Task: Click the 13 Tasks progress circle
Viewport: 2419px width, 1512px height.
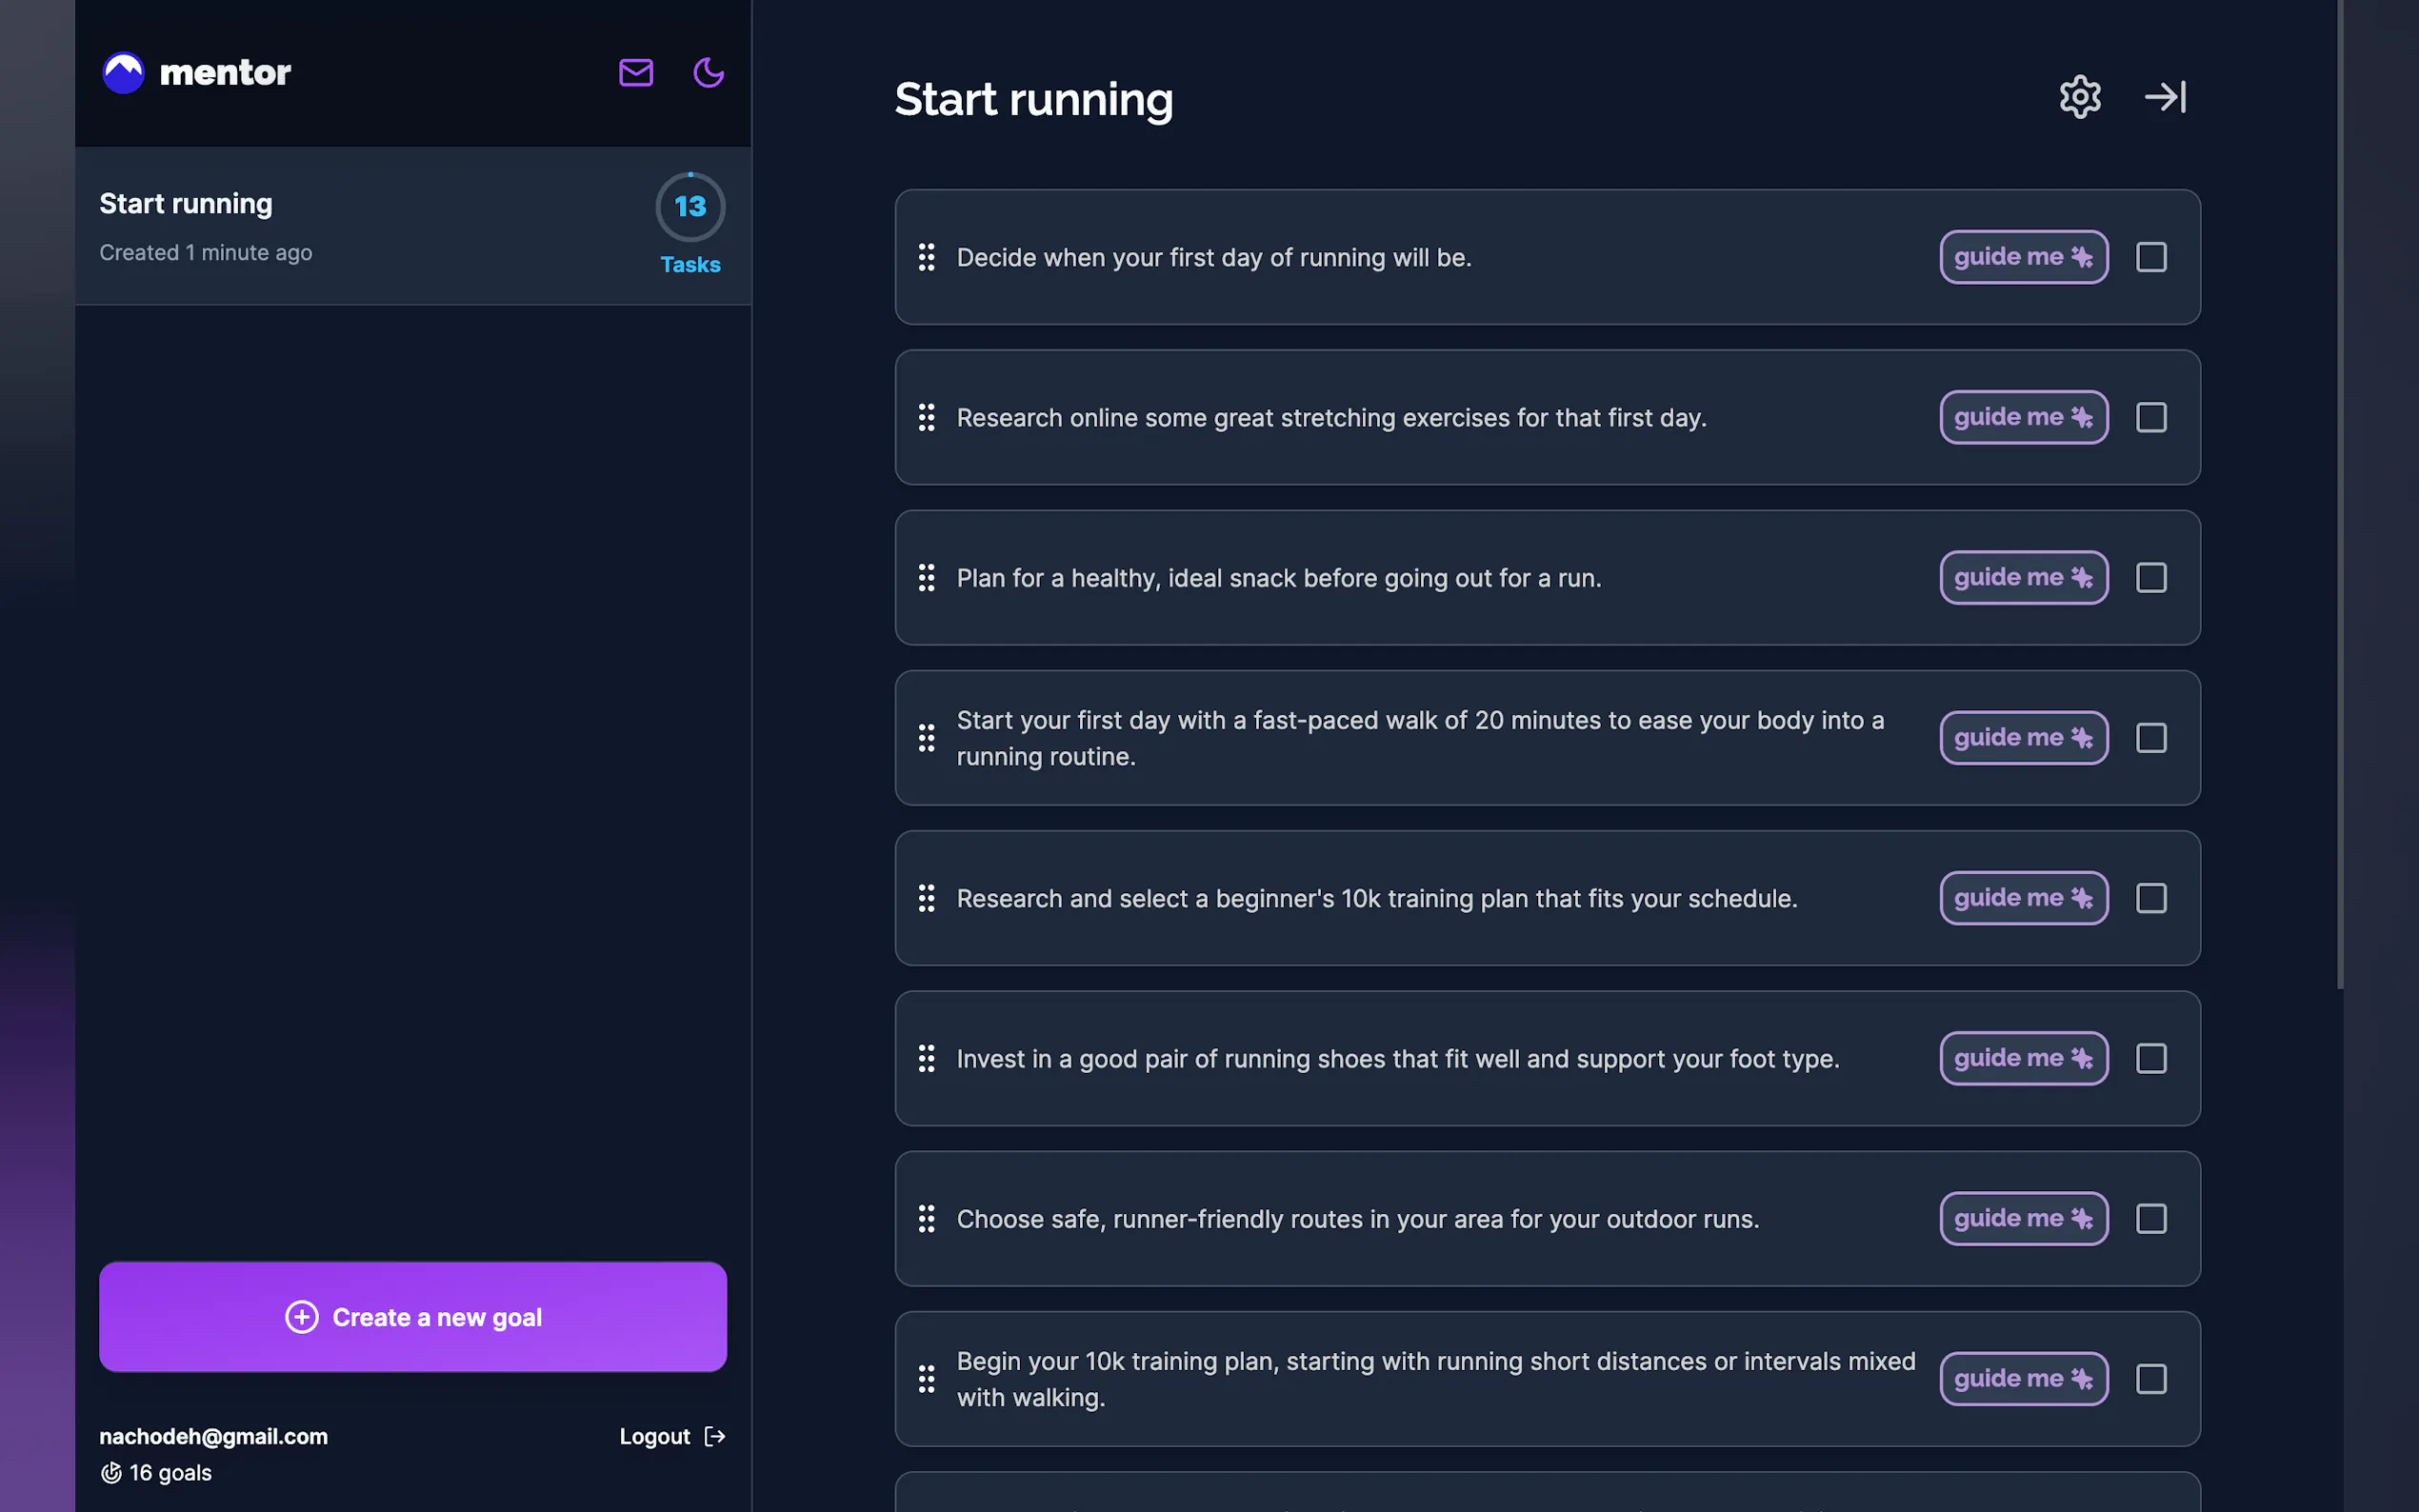Action: (690, 207)
